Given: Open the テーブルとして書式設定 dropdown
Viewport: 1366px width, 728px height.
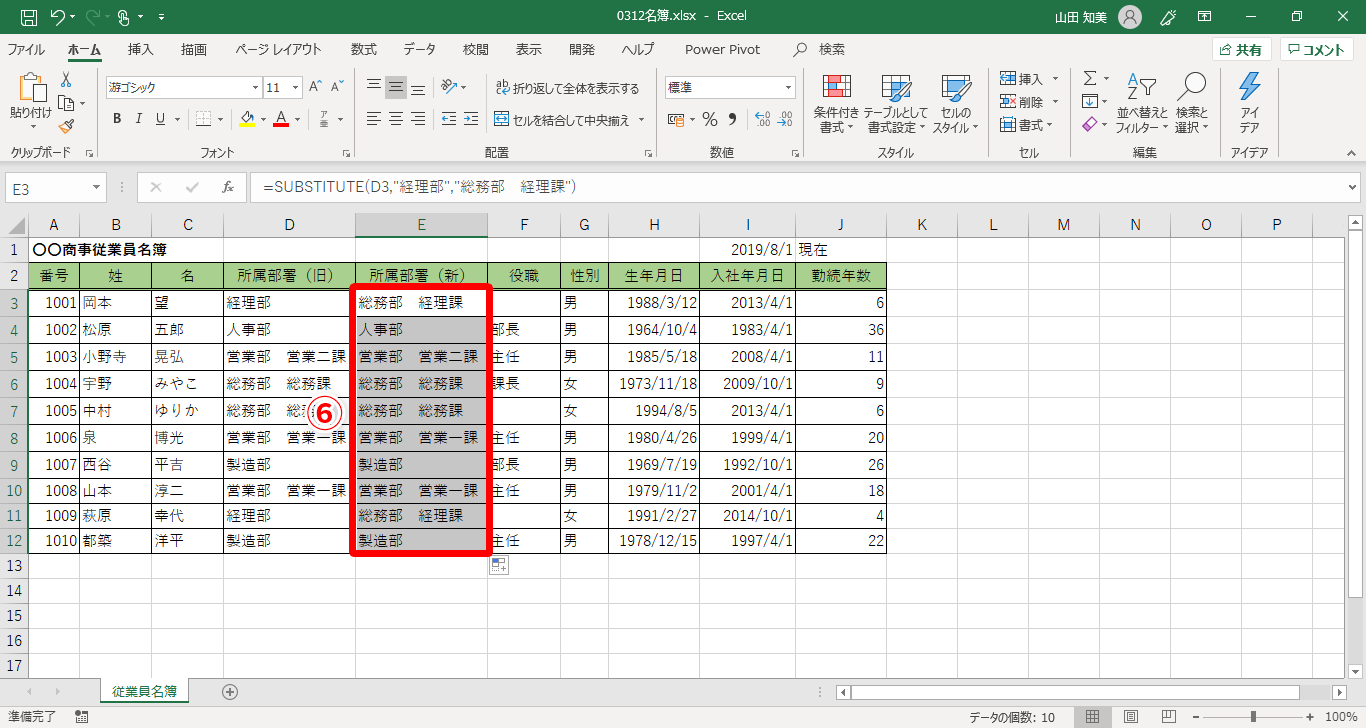Looking at the screenshot, I should point(896,104).
